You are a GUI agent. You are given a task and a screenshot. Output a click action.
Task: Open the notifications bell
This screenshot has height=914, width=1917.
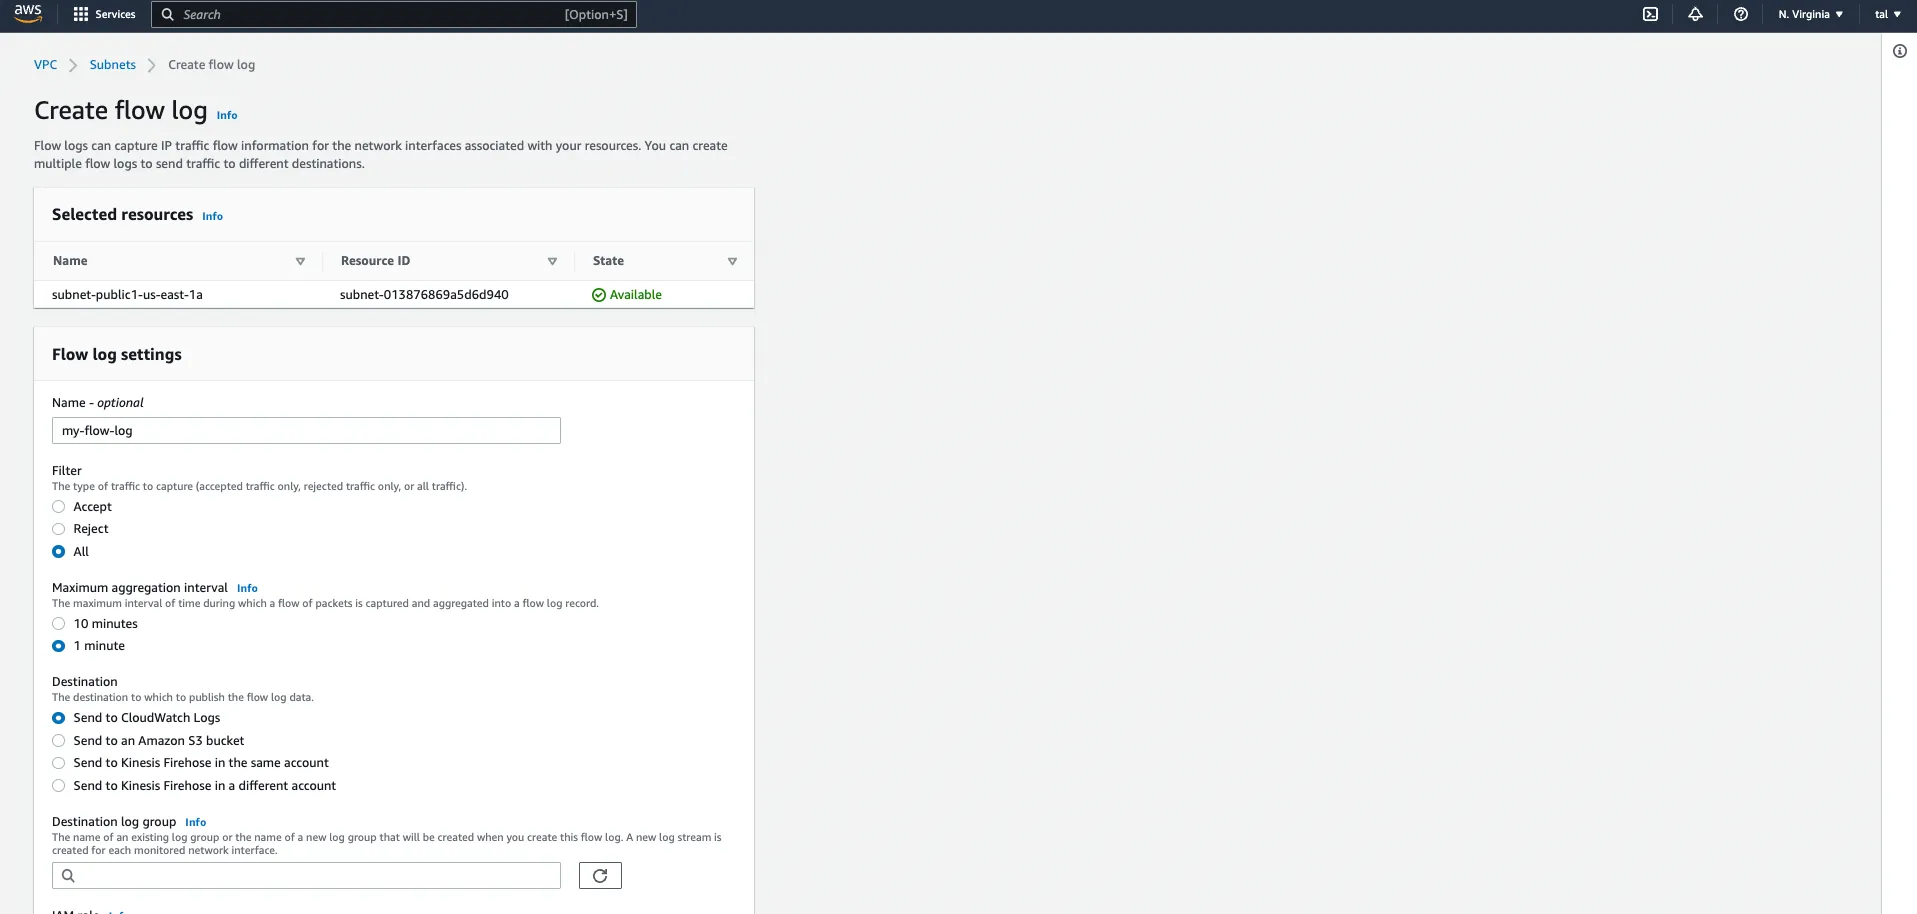click(1695, 14)
